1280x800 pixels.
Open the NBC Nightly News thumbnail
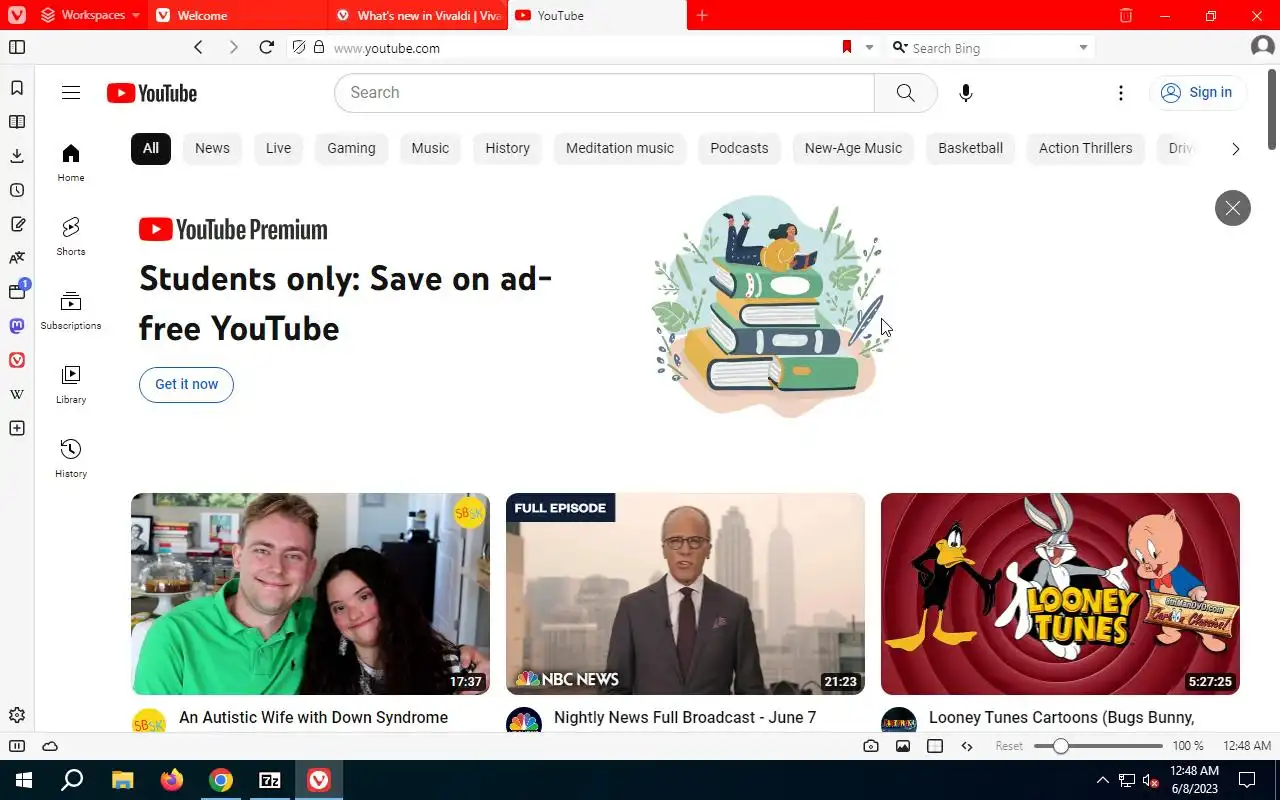click(685, 593)
